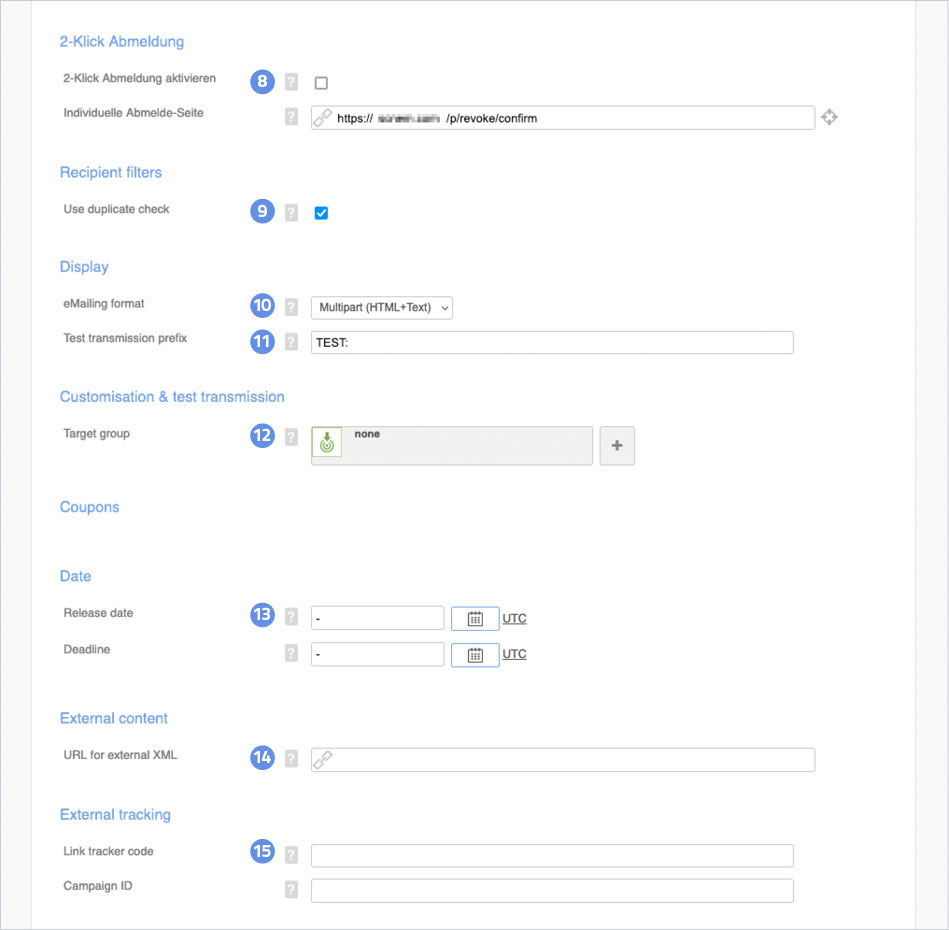Click the UTC link next to Deadline
949x930 pixels.
[514, 654]
